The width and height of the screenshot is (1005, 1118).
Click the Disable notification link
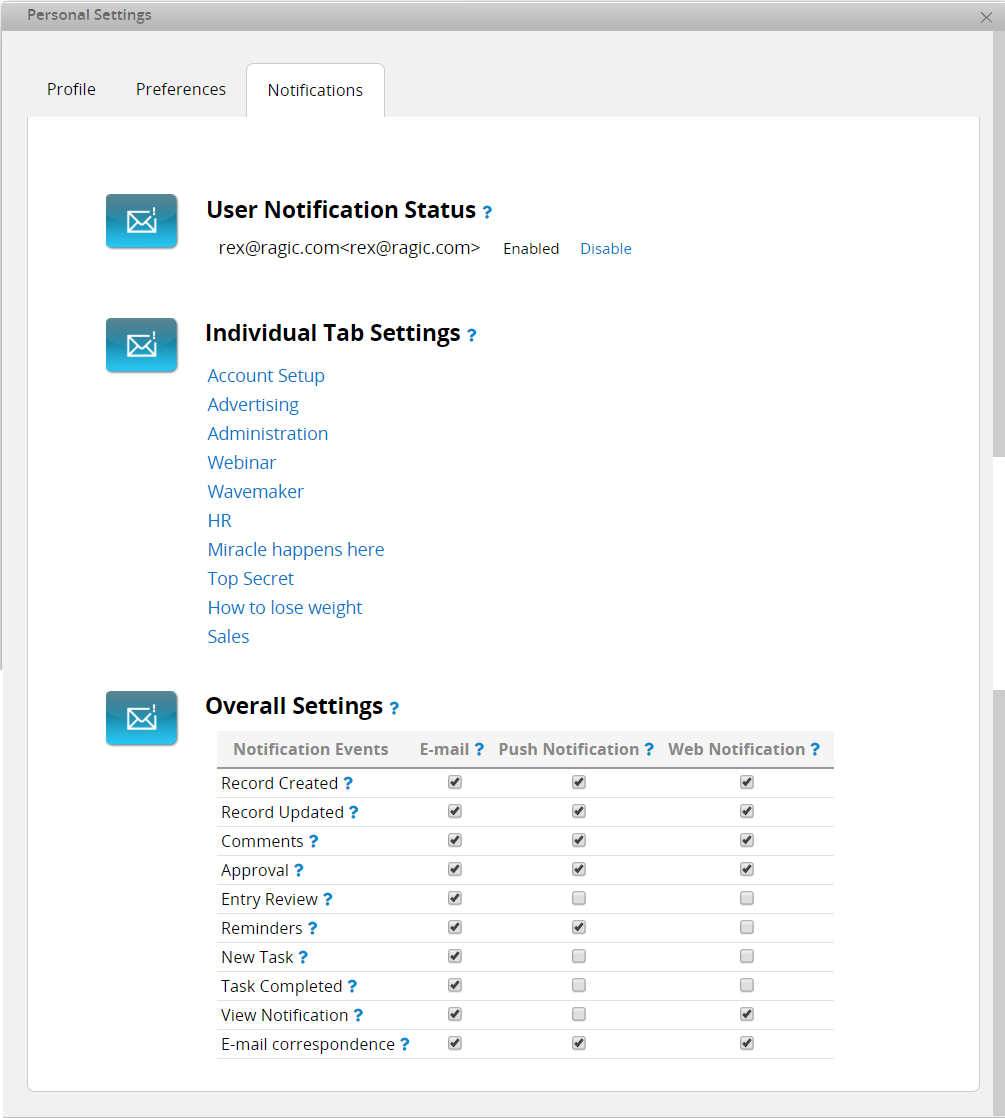tap(606, 249)
